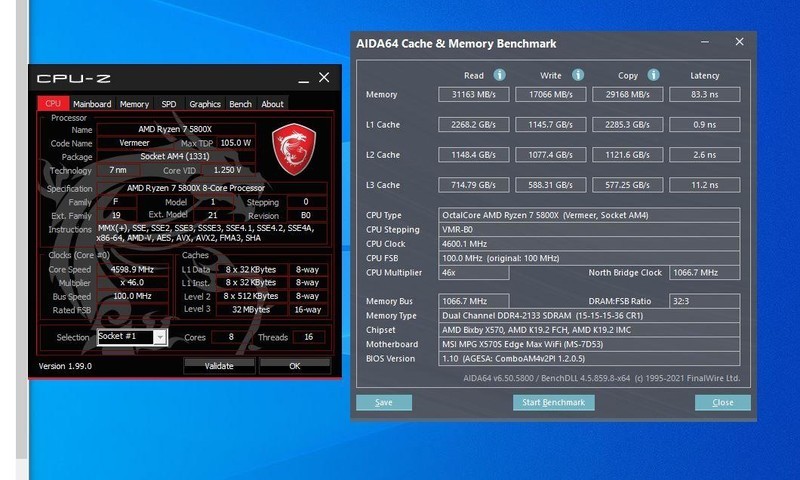Viewport: 800px width, 480px height.
Task: Click the Copy info icon in AIDA64
Action: coord(654,75)
